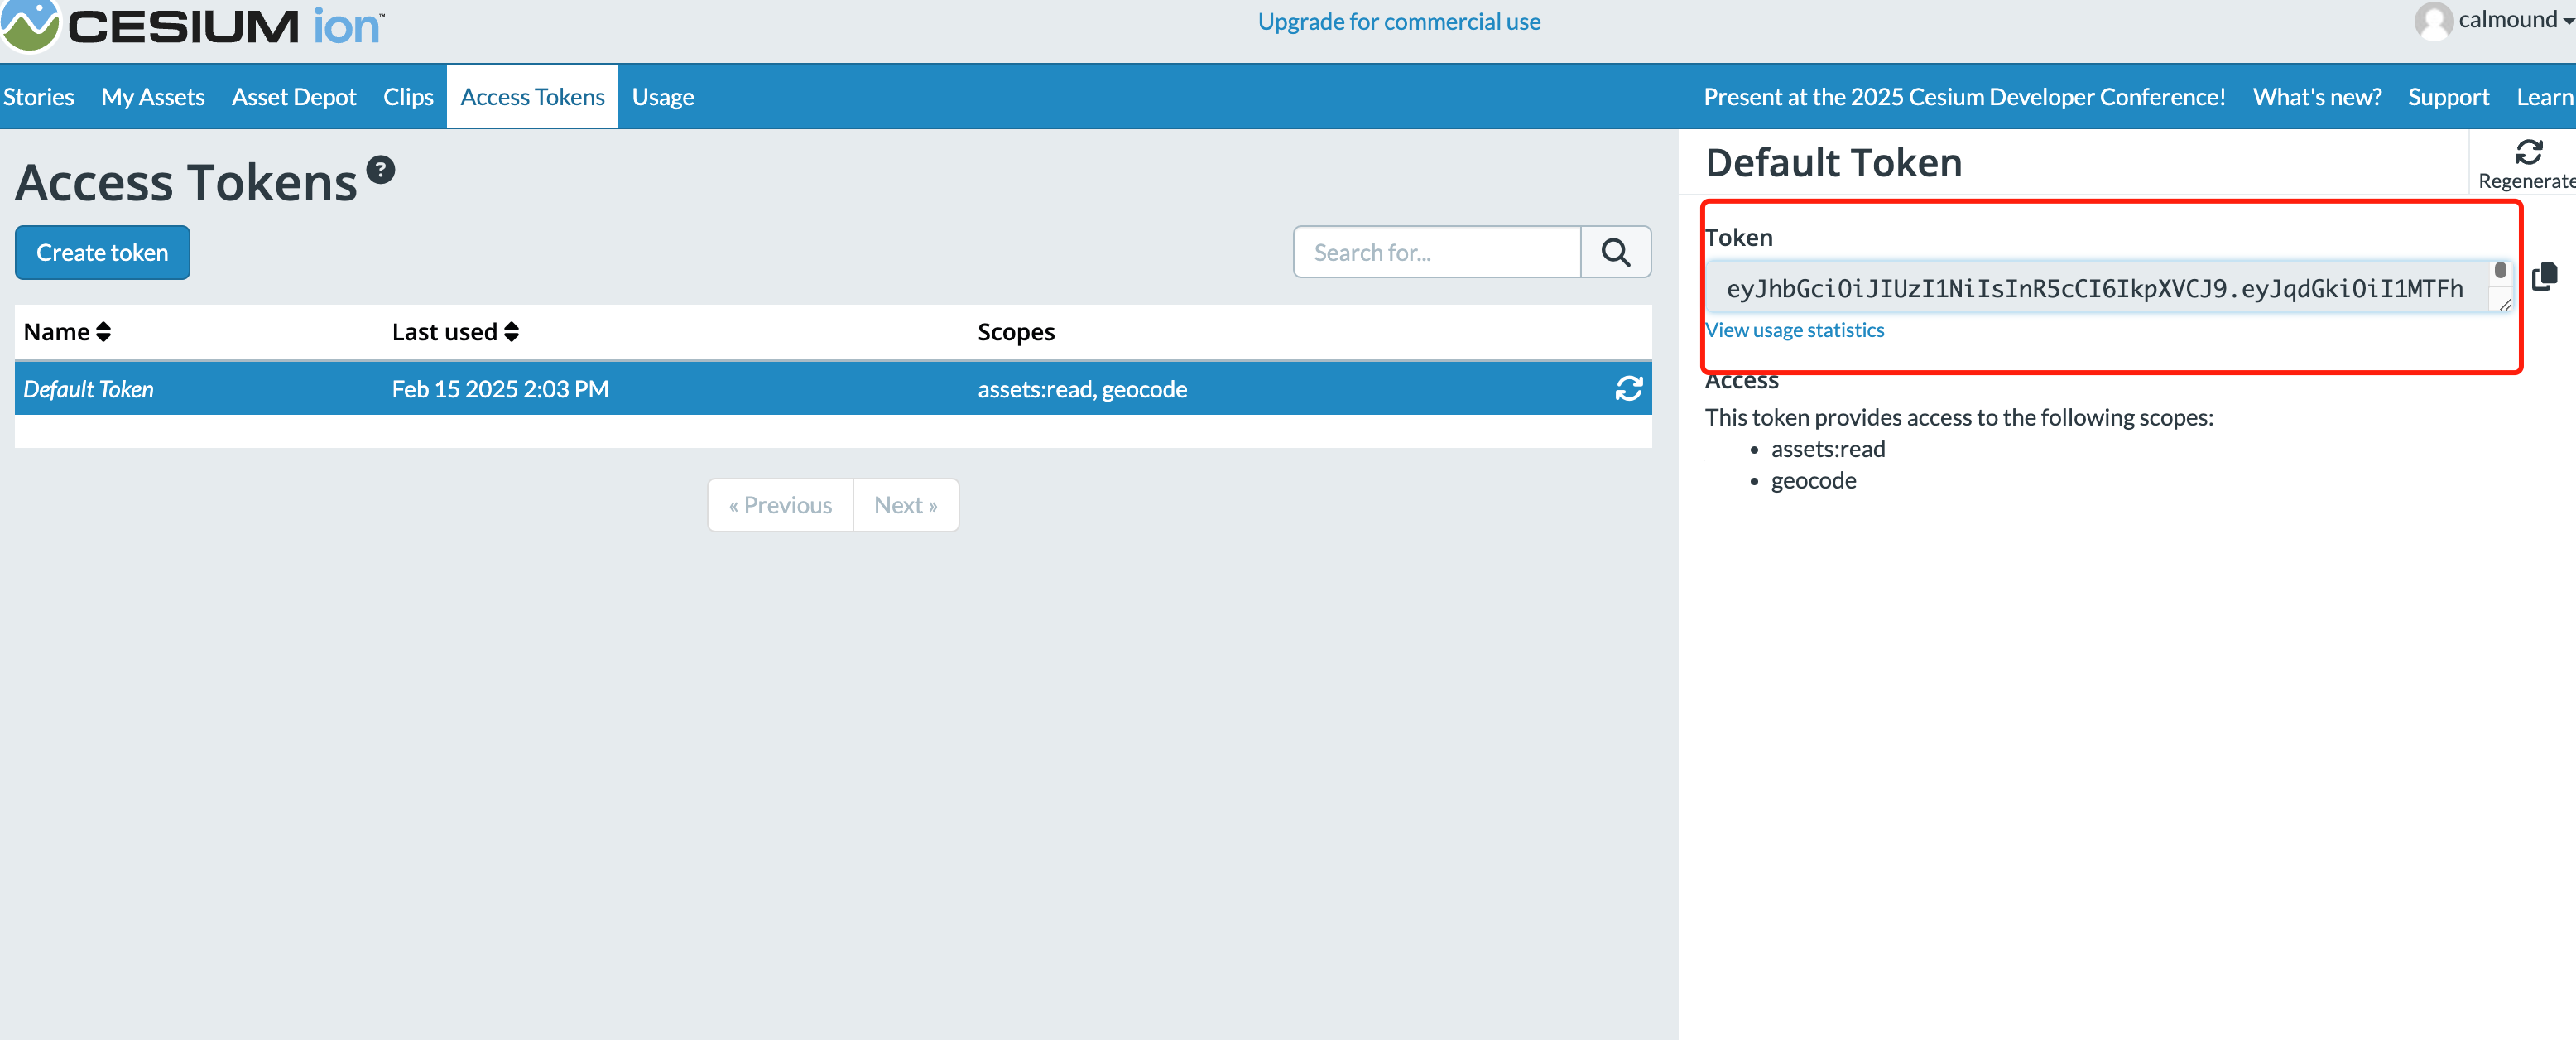2576x1040 pixels.
Task: Copy the token to clipboard
Action: [x=2544, y=276]
